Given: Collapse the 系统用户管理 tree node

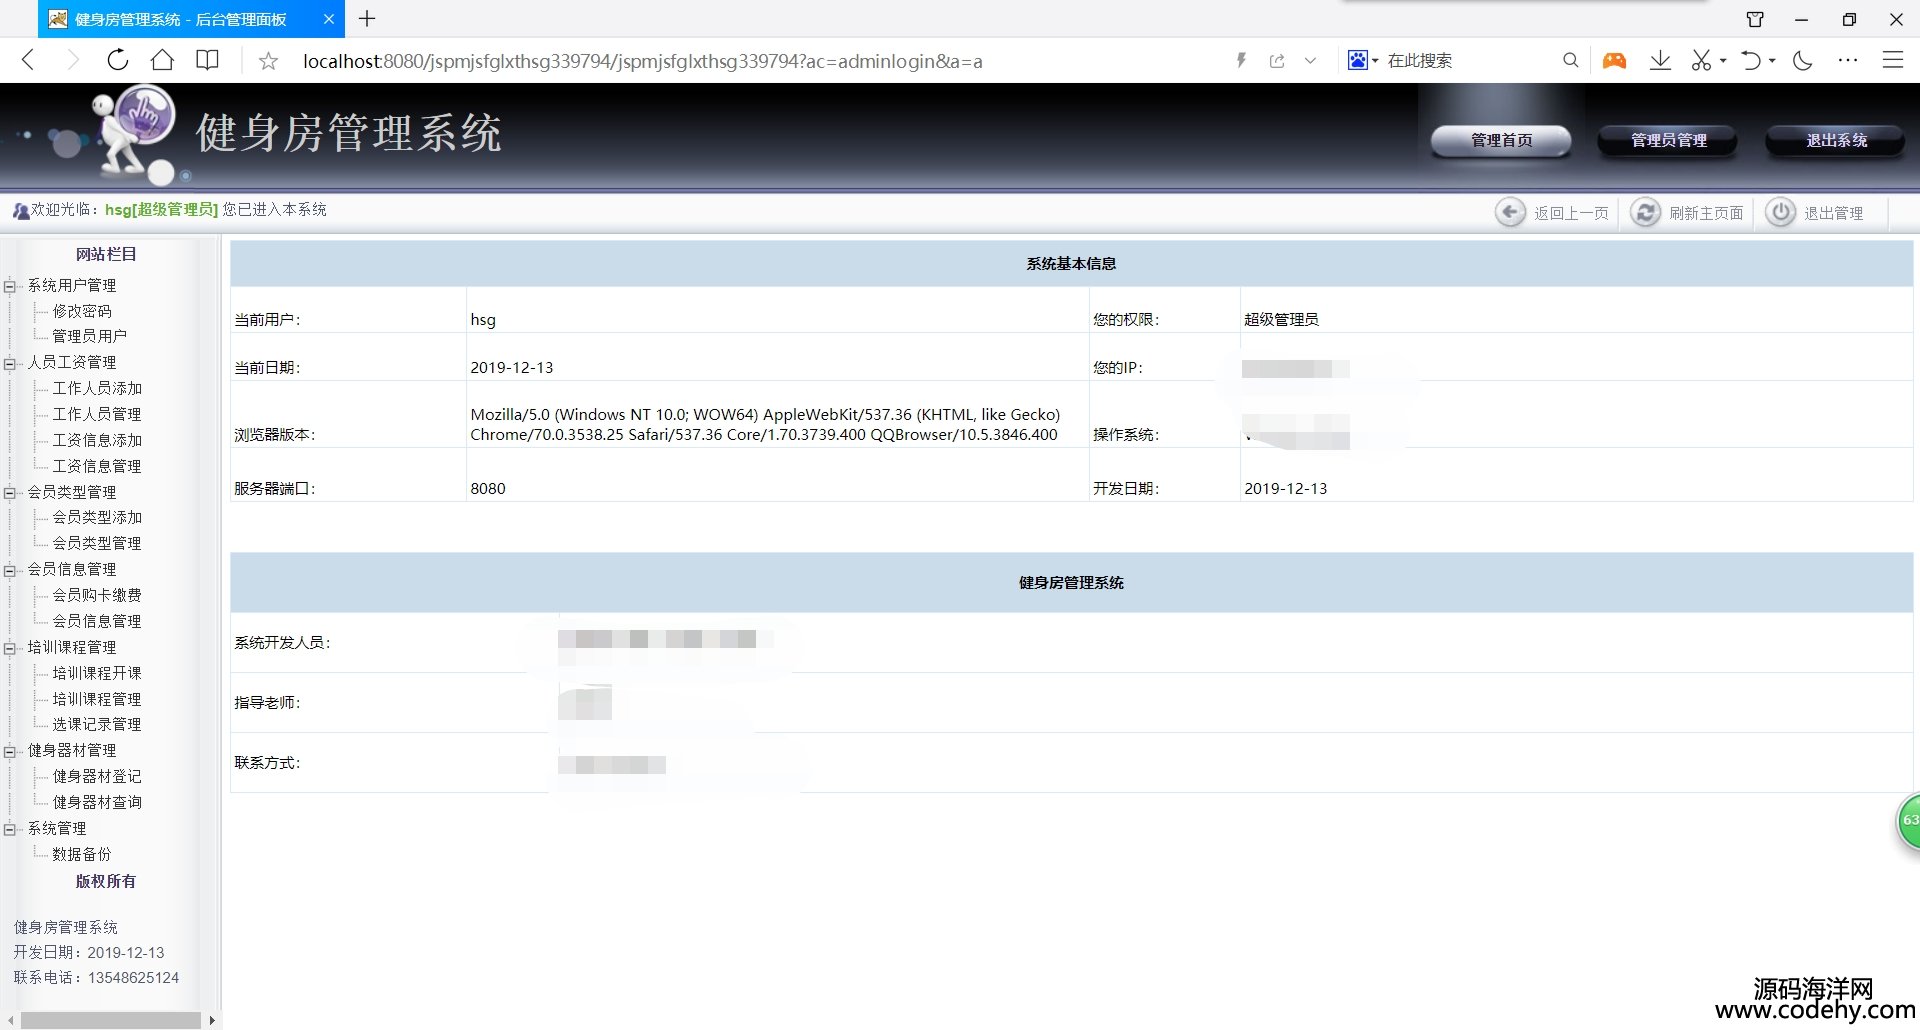Looking at the screenshot, I should 10,287.
